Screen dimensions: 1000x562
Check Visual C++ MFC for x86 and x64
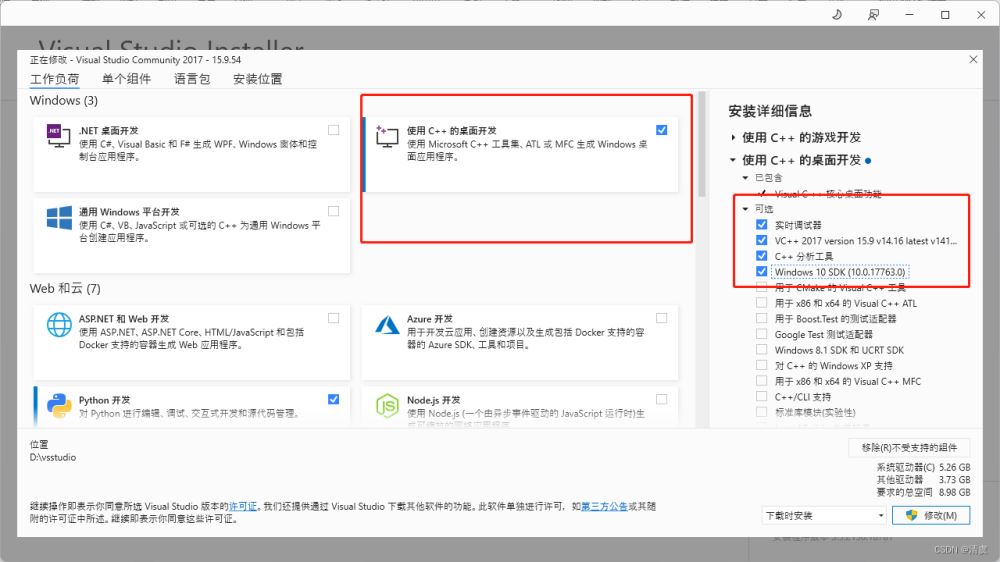point(761,381)
